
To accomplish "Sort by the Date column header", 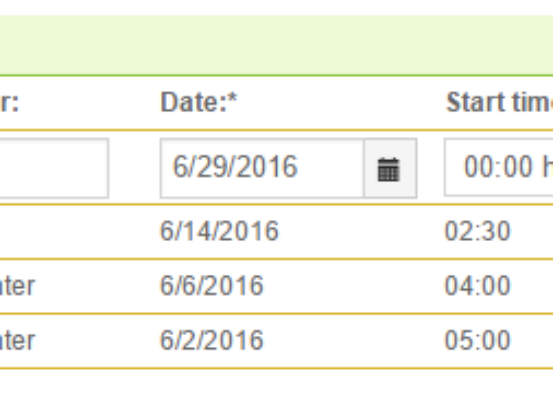I will (x=199, y=102).
